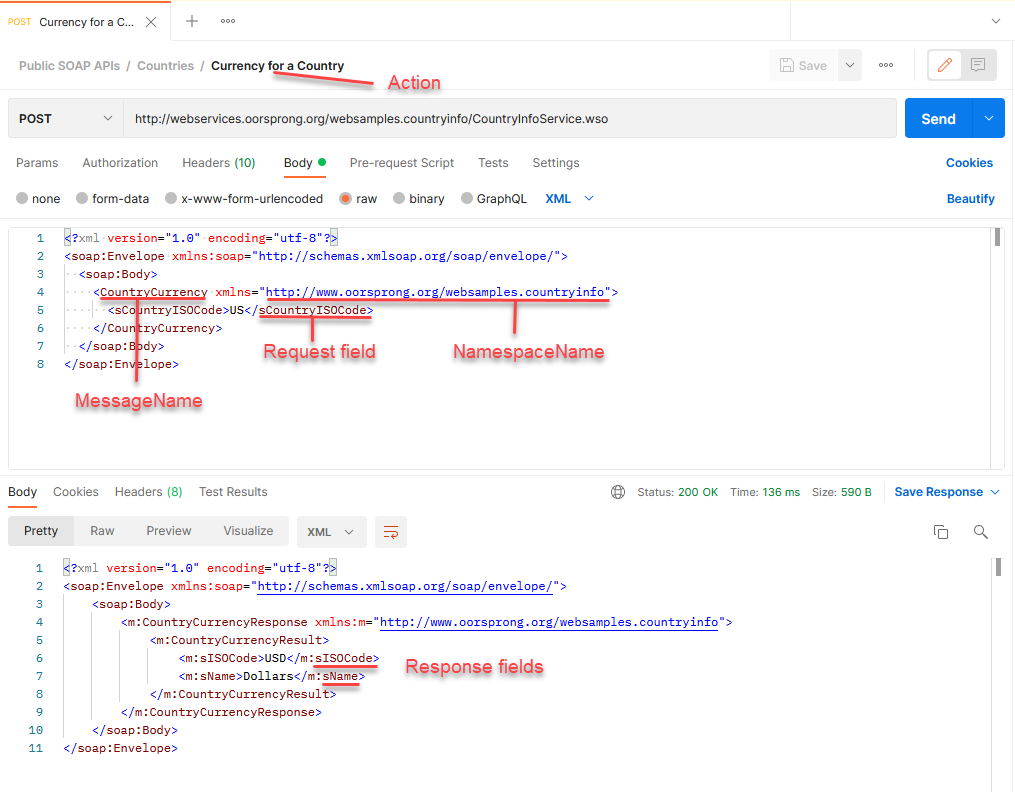Choose the GraphQL body type

[x=493, y=199]
